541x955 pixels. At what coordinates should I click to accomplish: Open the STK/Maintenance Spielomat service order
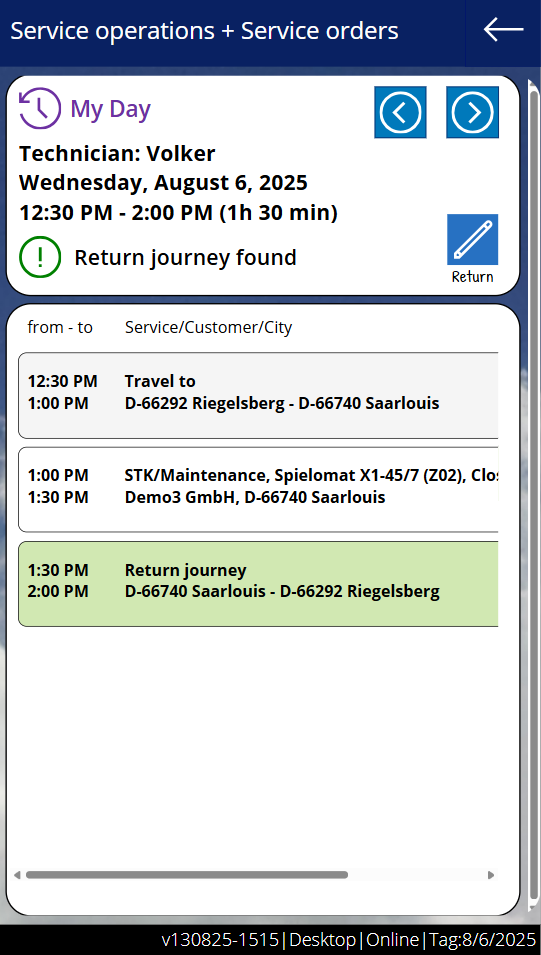tap(258, 490)
